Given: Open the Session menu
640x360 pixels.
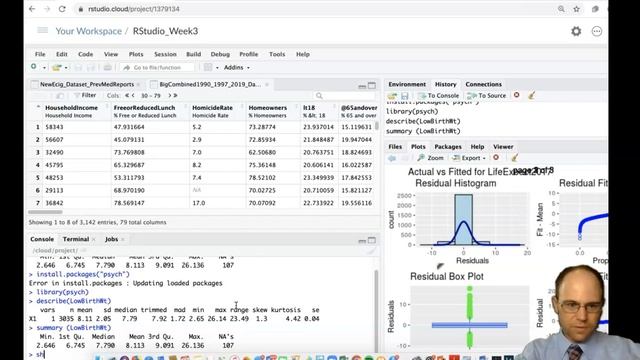Looking at the screenshot, I should click(x=165, y=54).
